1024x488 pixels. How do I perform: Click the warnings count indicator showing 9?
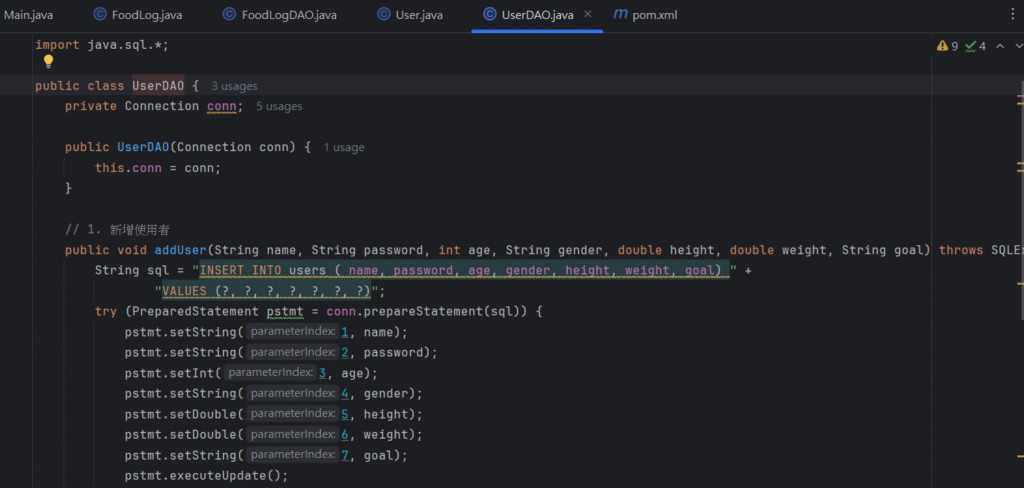(948, 46)
